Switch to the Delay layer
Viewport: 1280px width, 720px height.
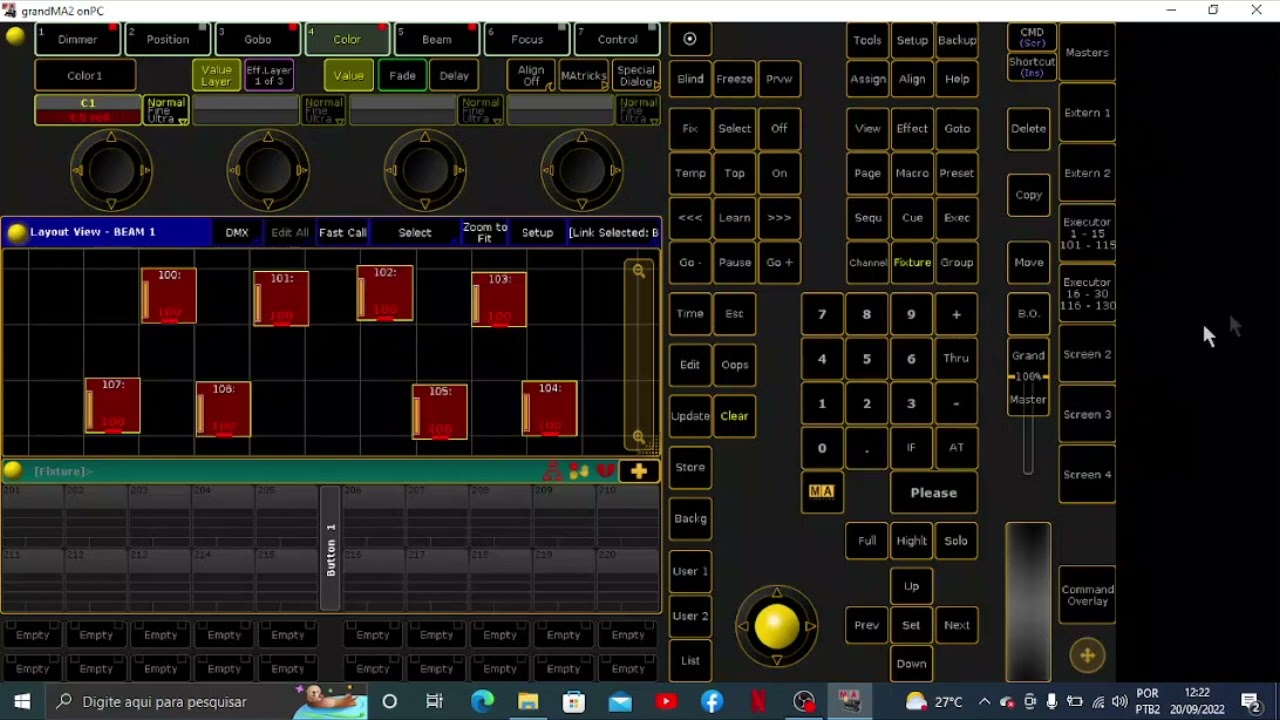point(454,75)
